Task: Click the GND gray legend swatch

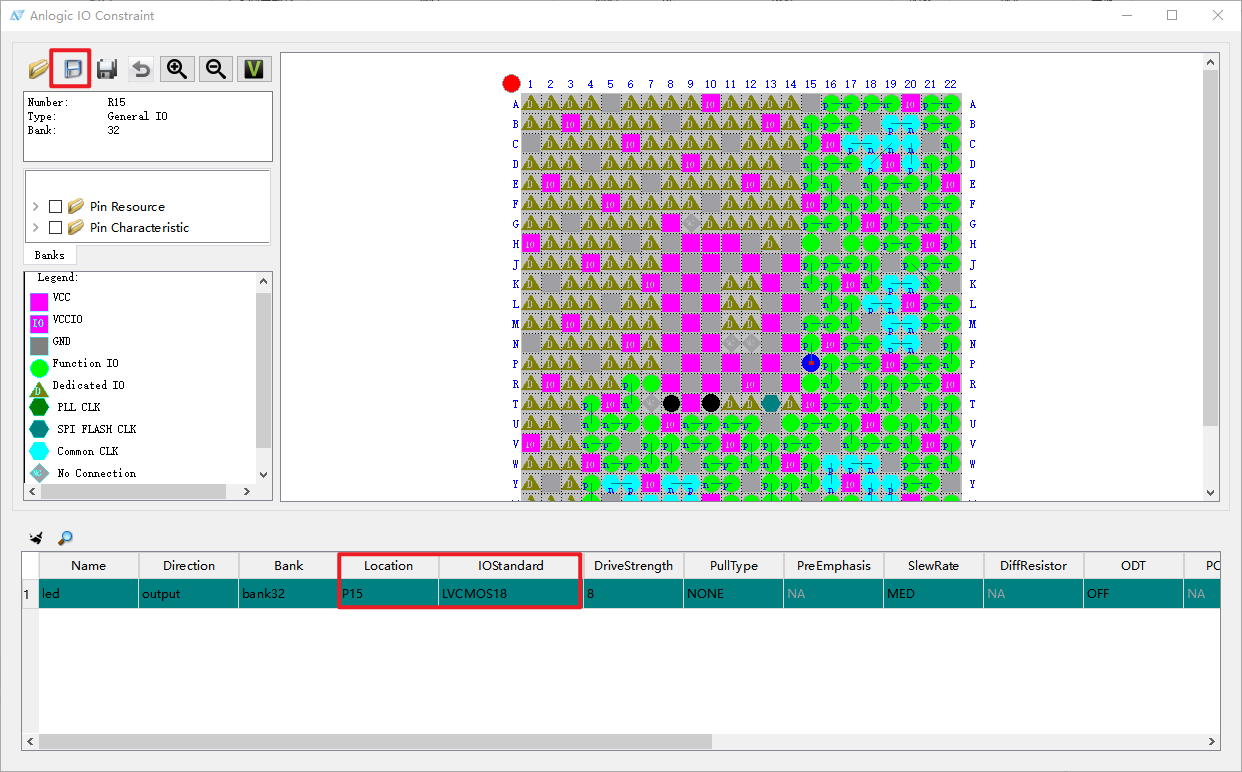Action: pyautogui.click(x=39, y=345)
